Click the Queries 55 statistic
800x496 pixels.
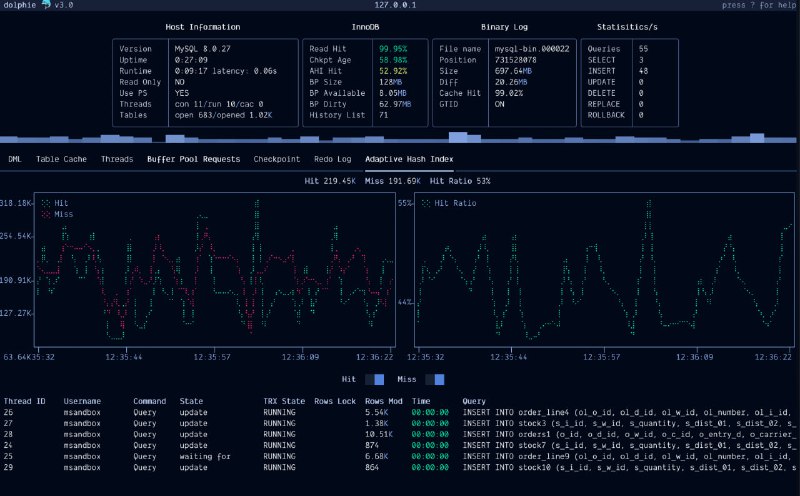point(643,49)
